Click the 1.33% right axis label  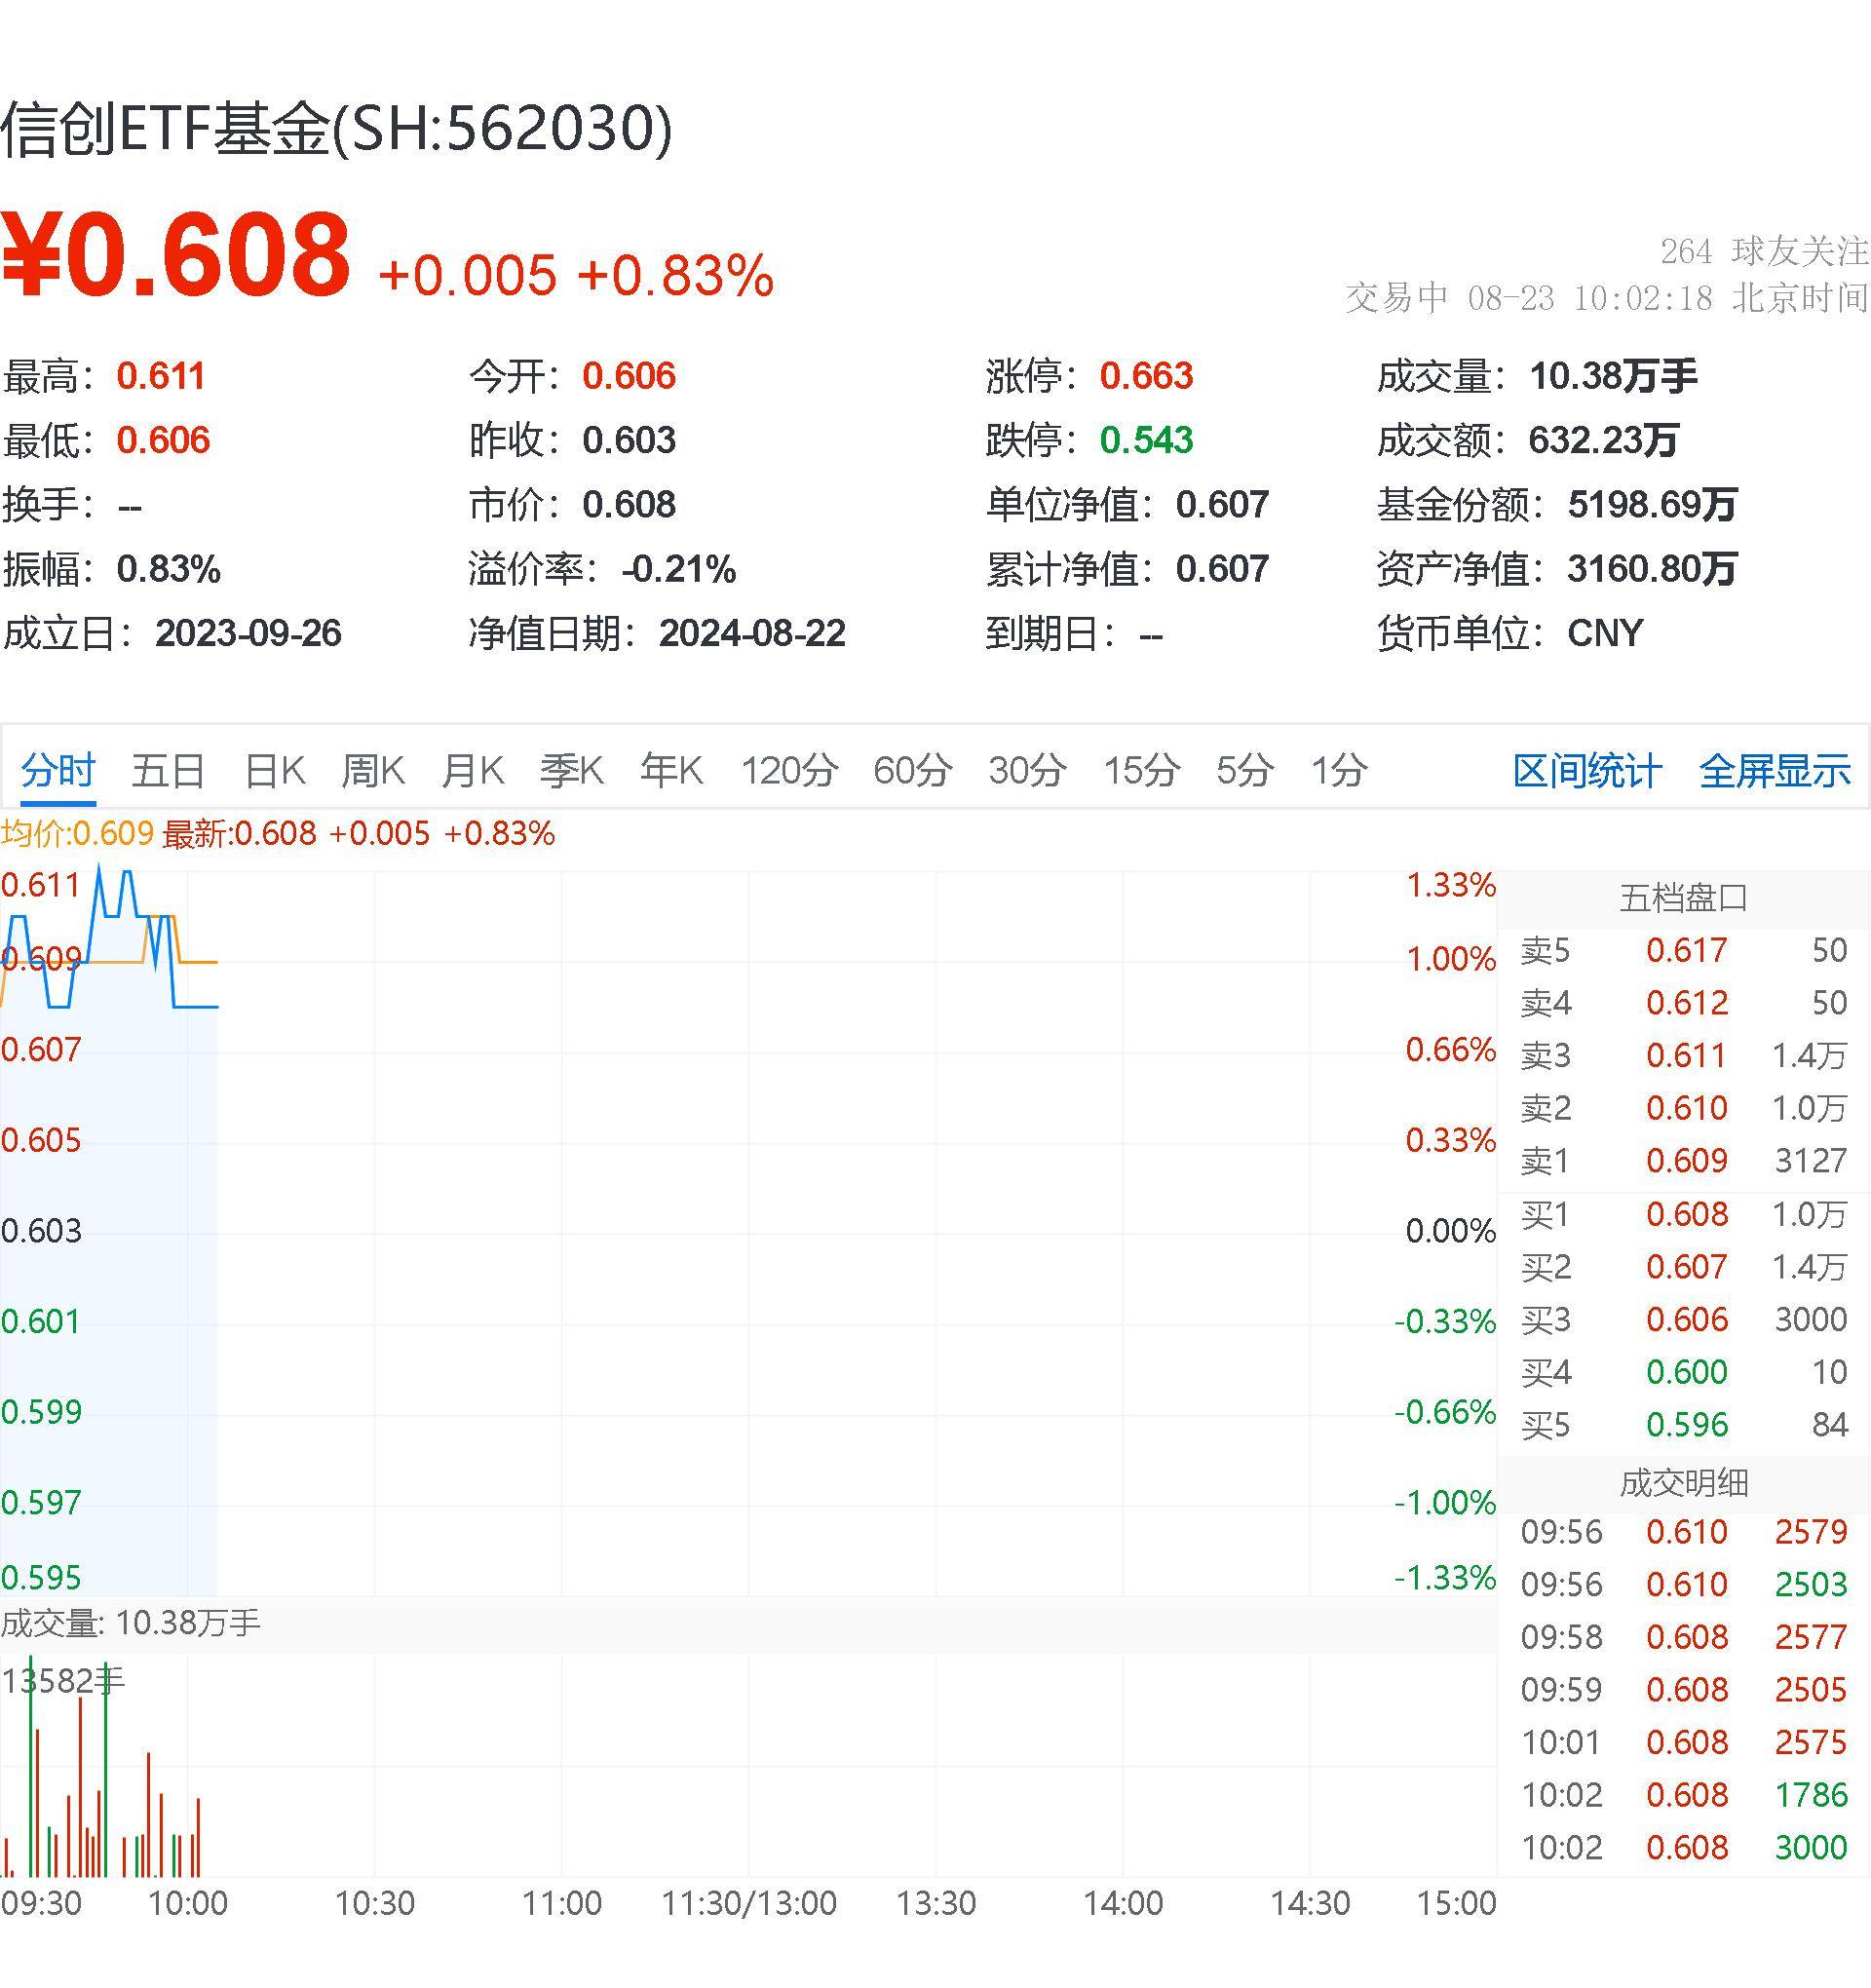pyautogui.click(x=1451, y=885)
